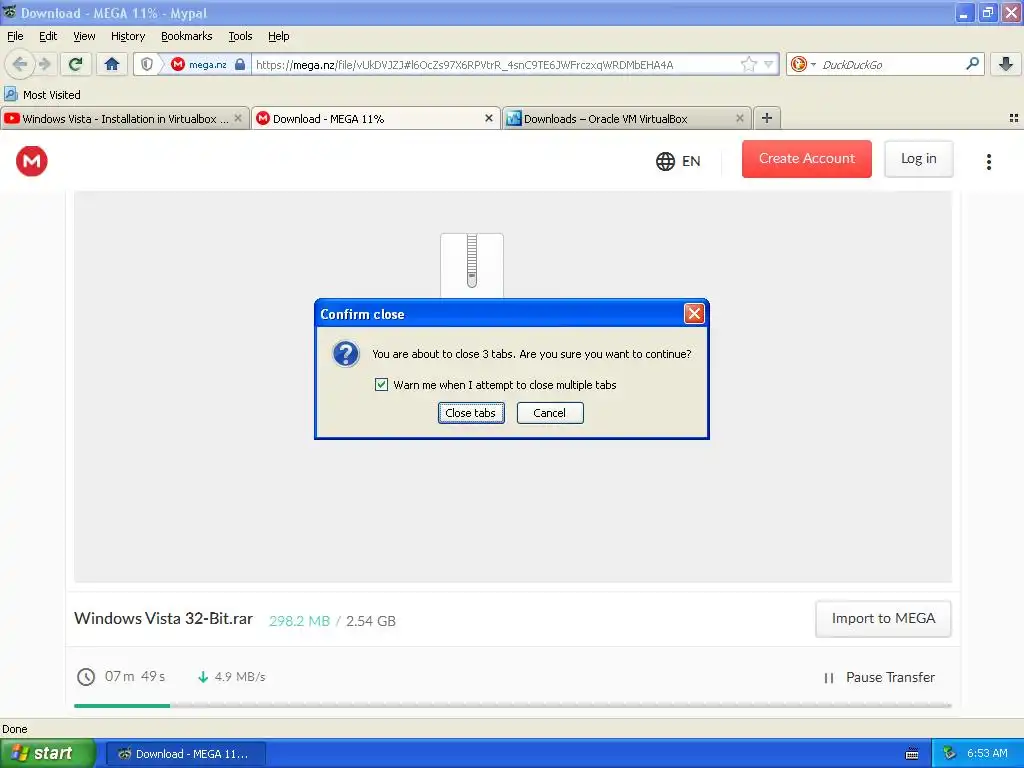Click the 298.2 MB downloaded amount
Viewport: 1024px width, 768px height.
coord(299,621)
